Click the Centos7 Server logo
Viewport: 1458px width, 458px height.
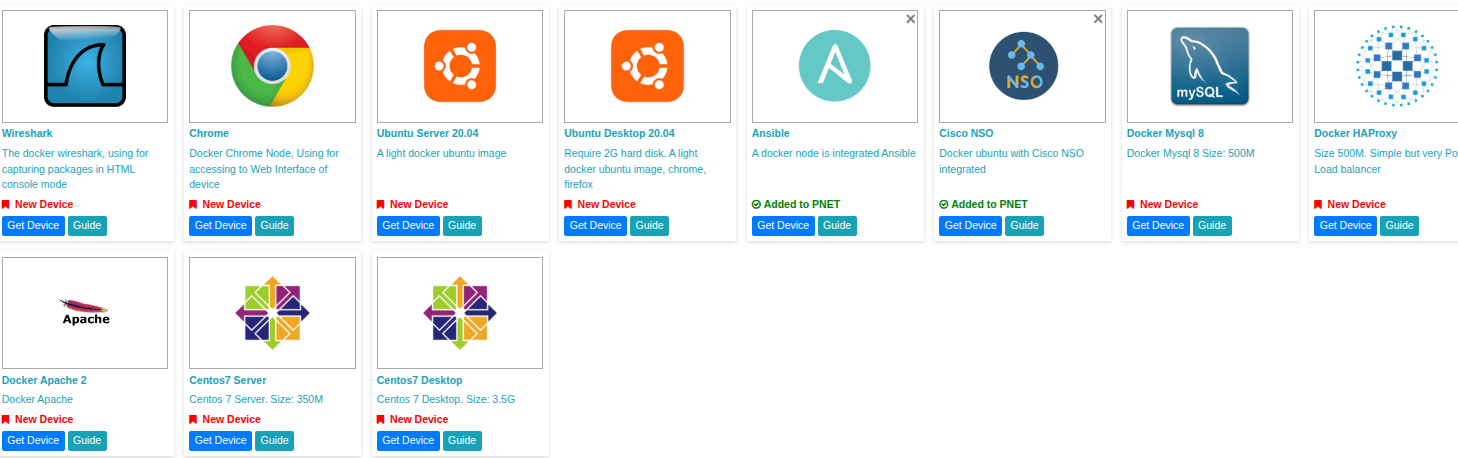pyautogui.click(x=272, y=313)
